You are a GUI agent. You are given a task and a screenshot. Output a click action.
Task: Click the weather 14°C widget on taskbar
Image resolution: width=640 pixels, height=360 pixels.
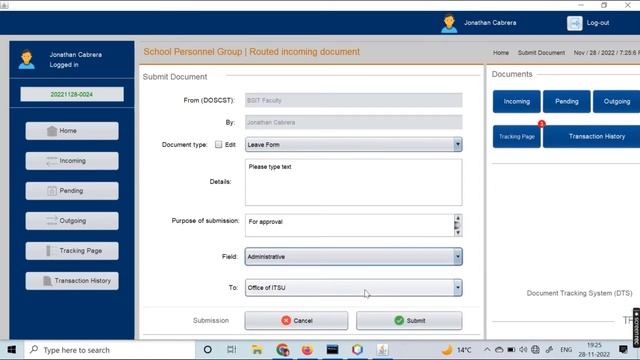[457, 350]
